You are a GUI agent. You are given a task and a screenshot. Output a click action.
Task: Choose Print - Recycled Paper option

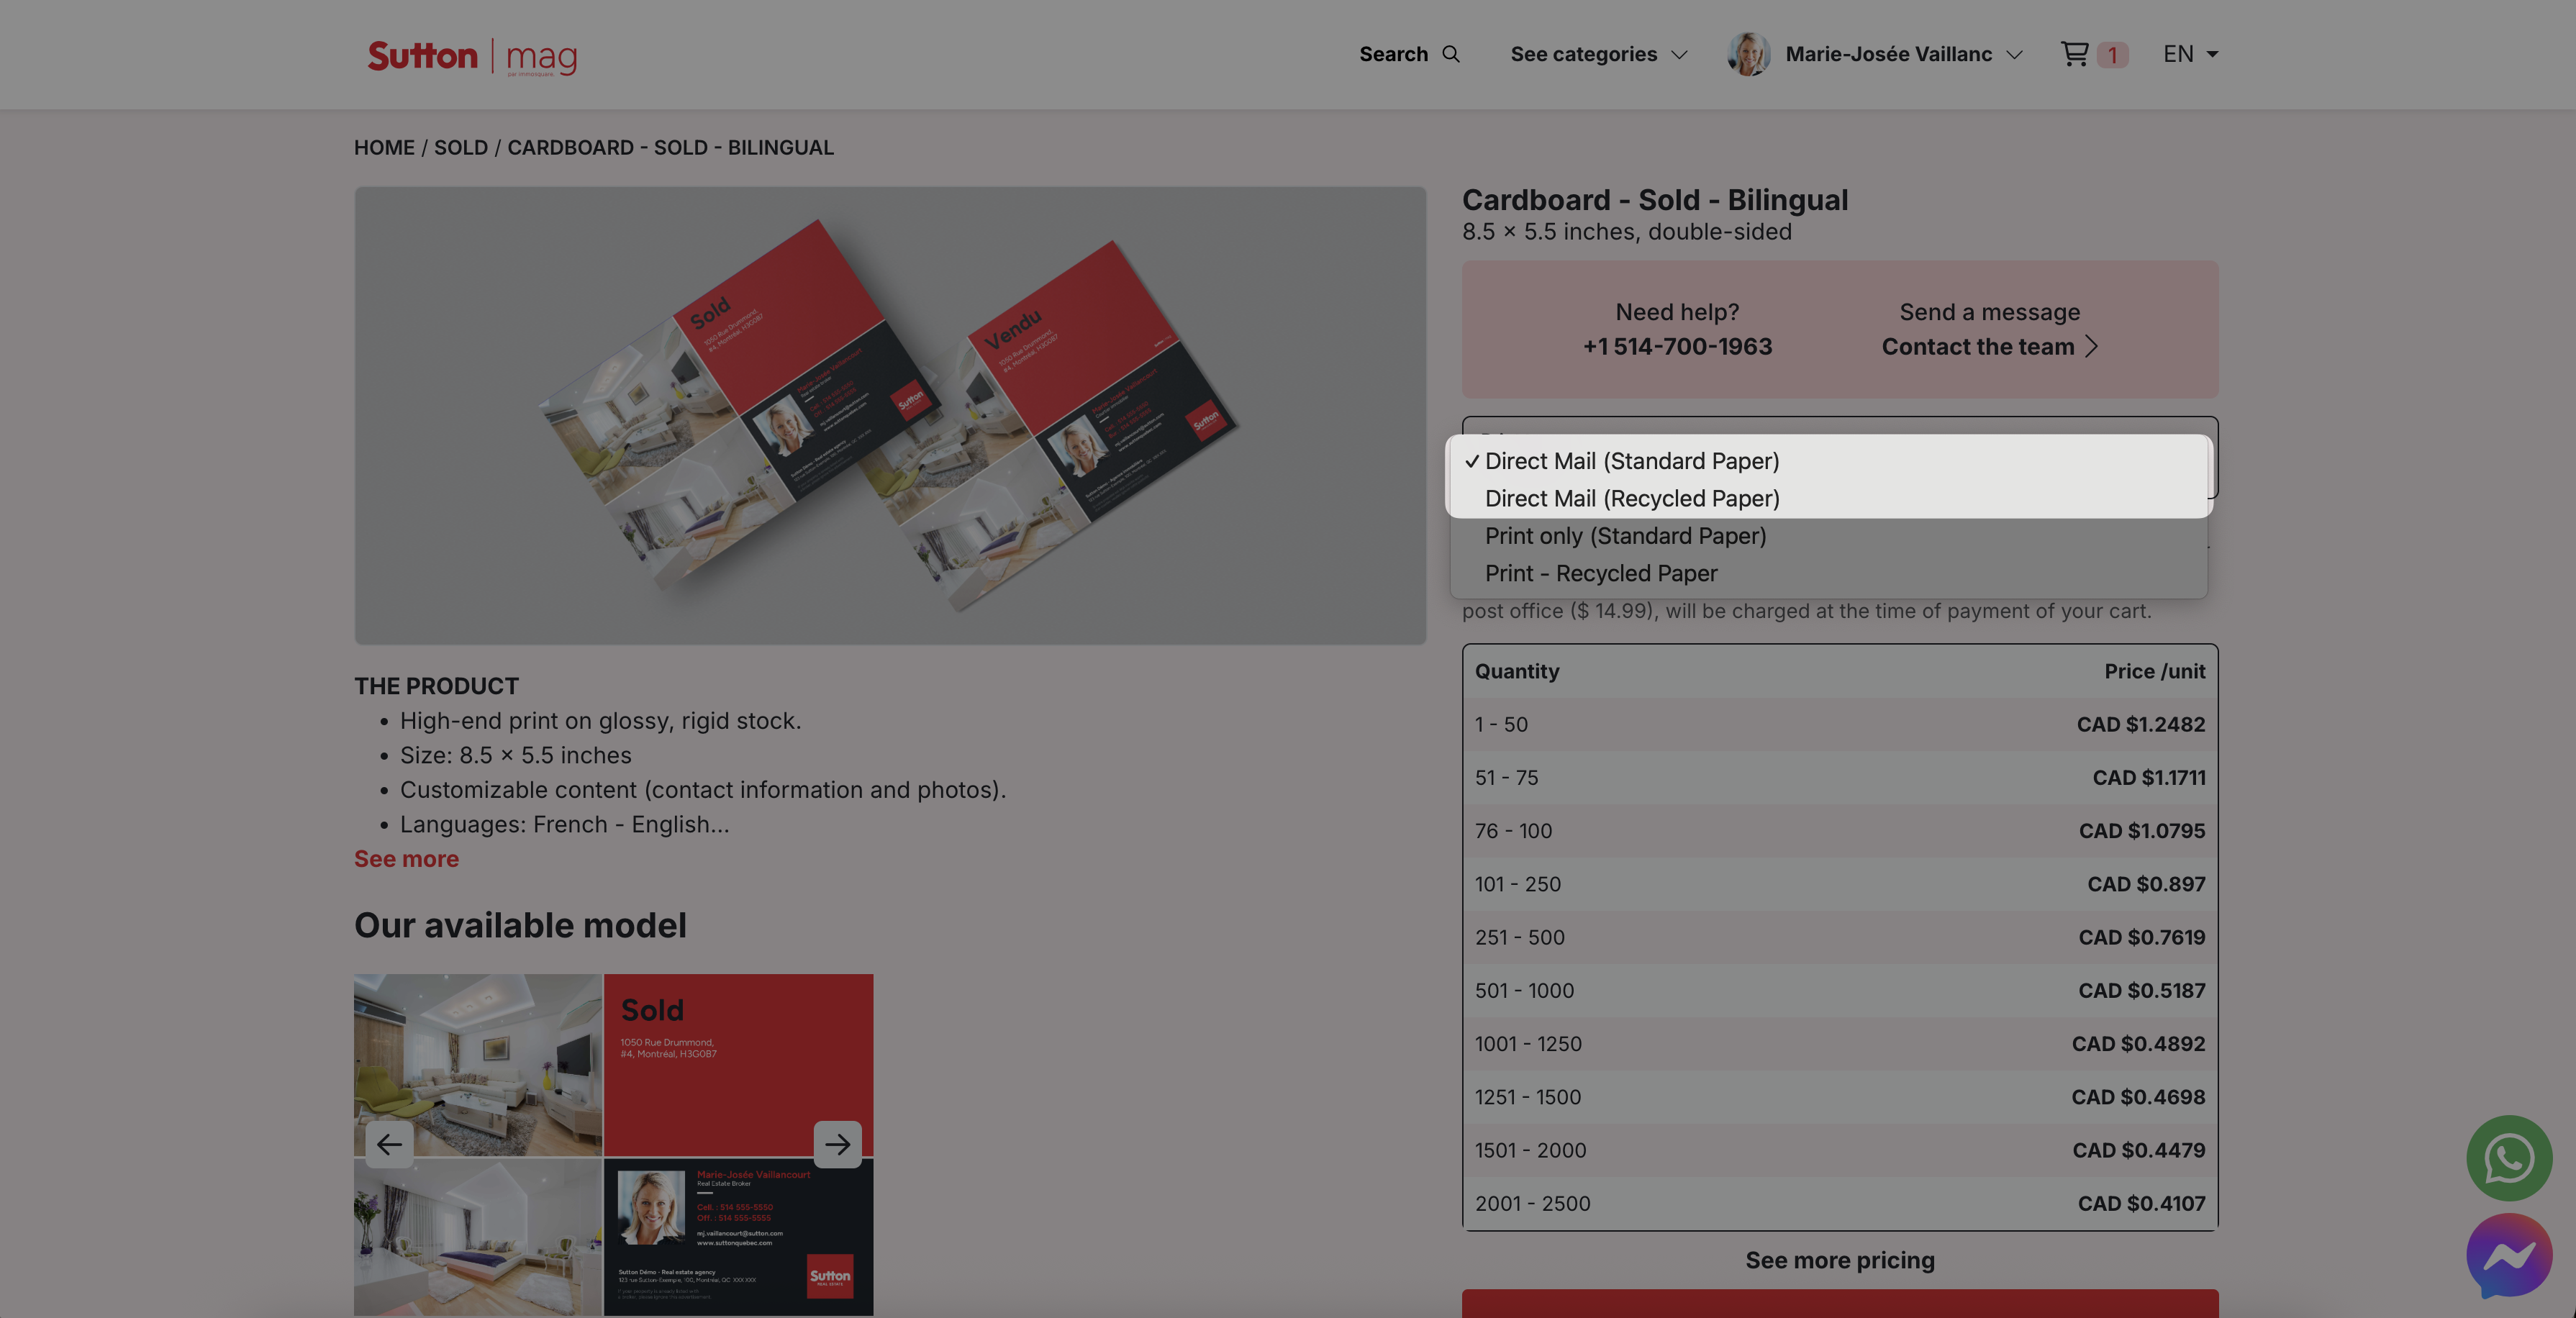coord(1600,573)
